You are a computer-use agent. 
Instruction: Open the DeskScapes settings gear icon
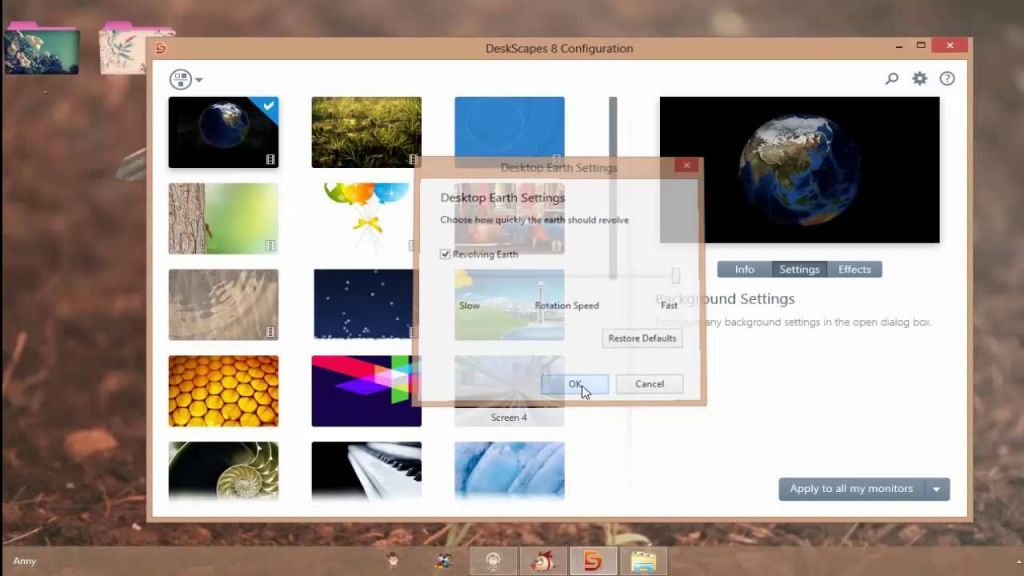[x=919, y=78]
